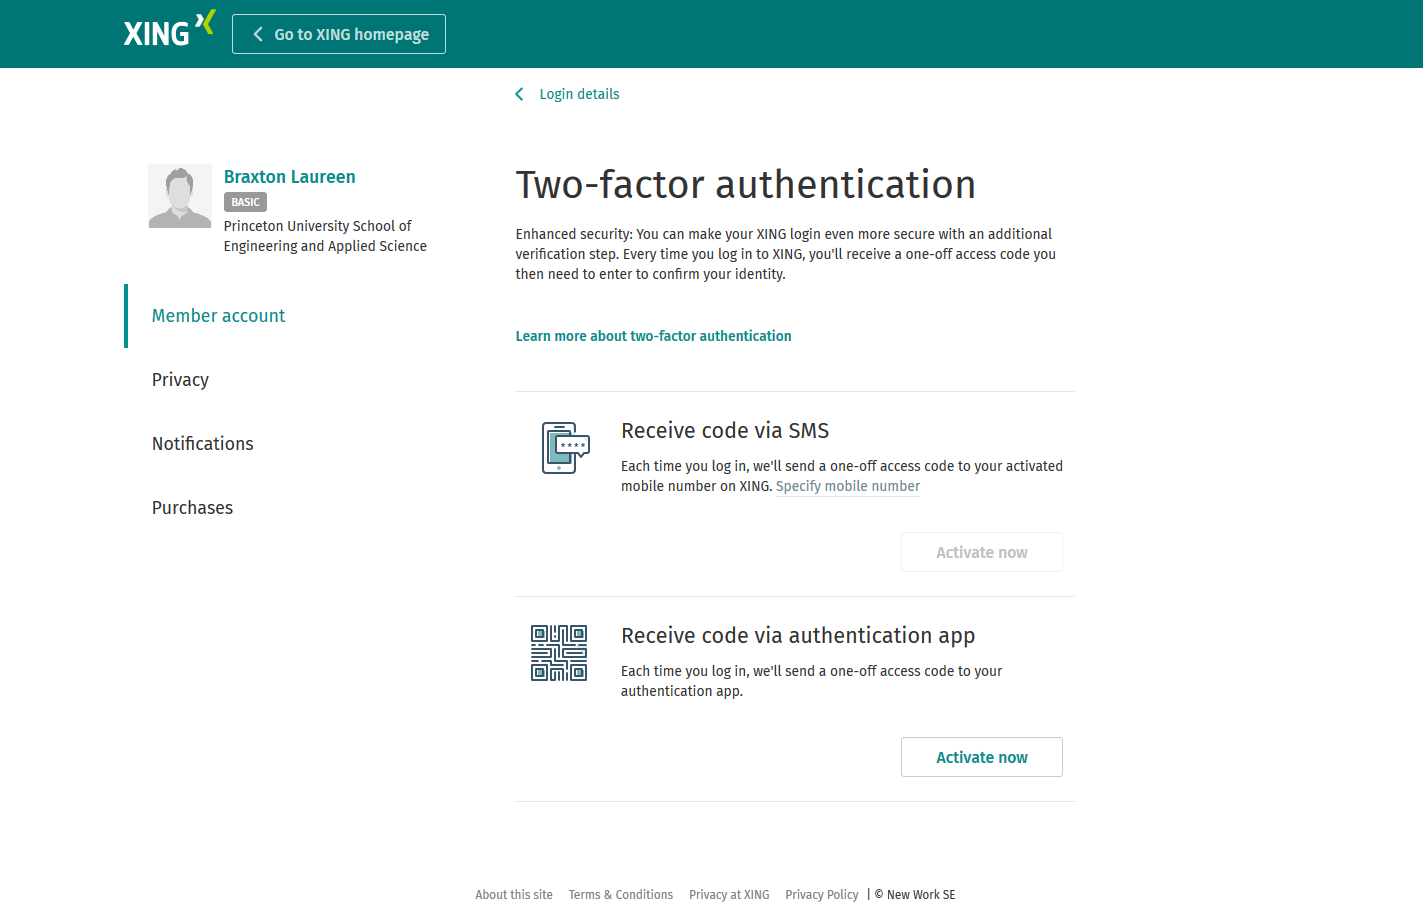
Task: Click the QR code authentication app icon
Action: pos(559,653)
